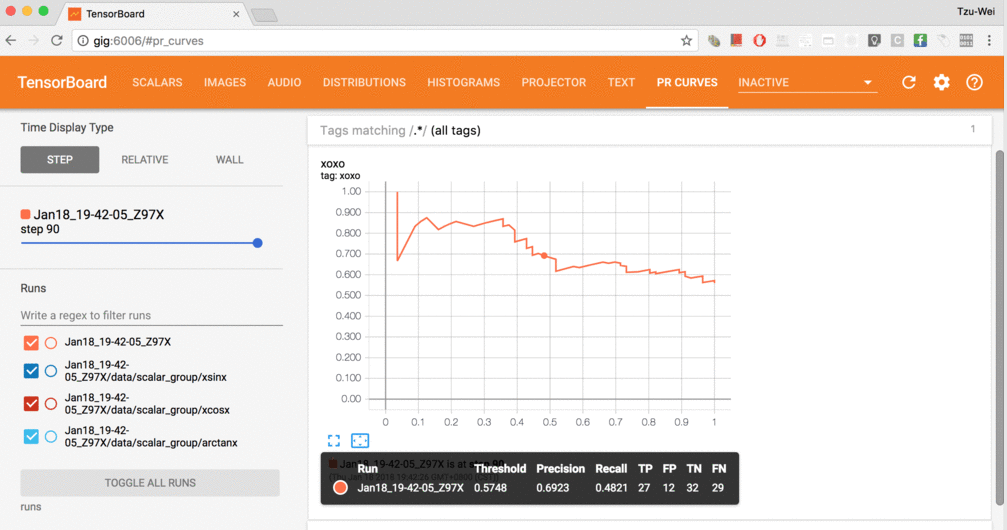The width and height of the screenshot is (1007, 530).
Task: Uncheck the scalar_group/xsinx run checkbox
Action: (31, 371)
